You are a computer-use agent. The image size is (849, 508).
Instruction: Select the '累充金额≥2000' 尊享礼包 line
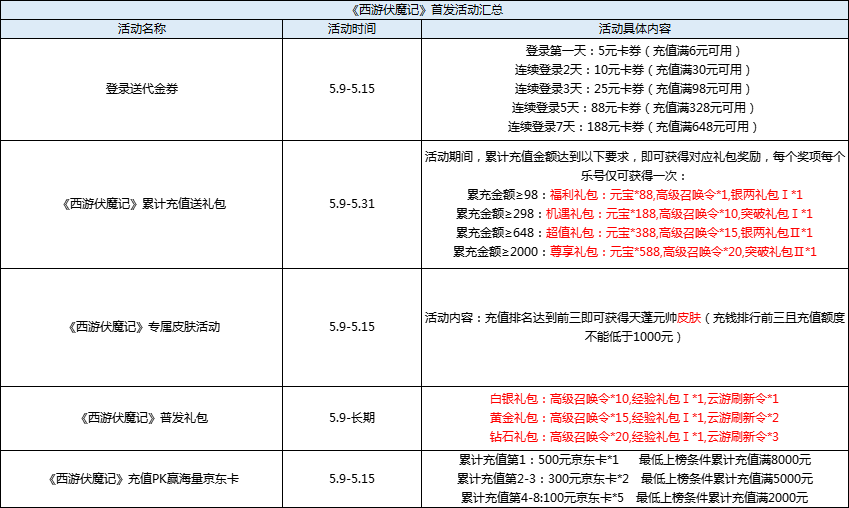pyautogui.click(x=635, y=252)
